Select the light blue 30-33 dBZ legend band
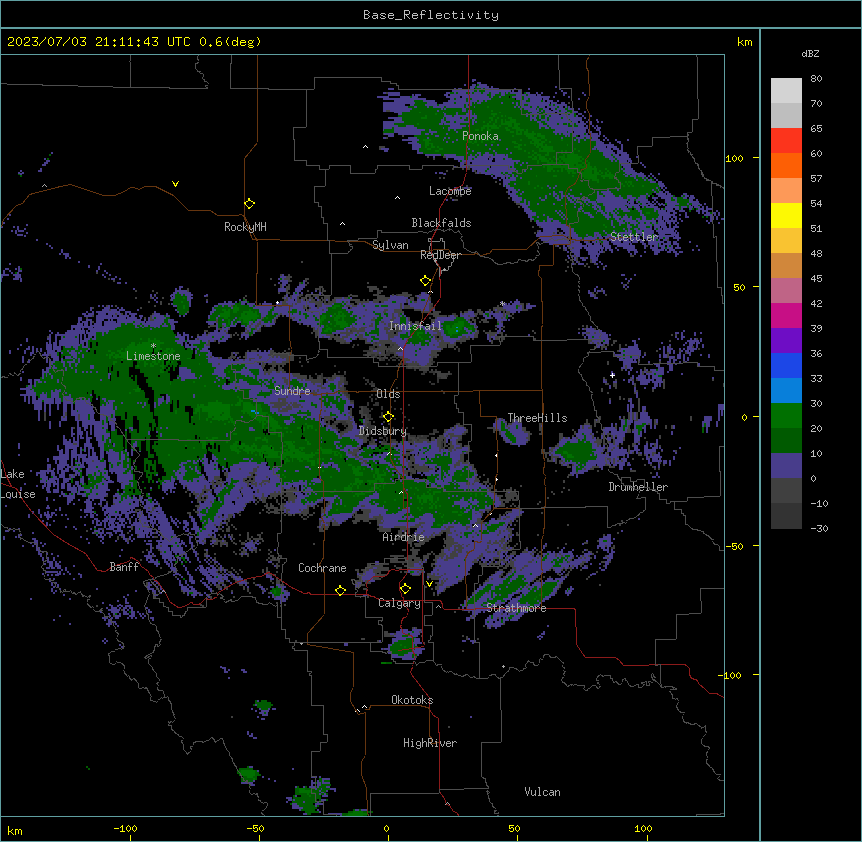 coord(786,390)
